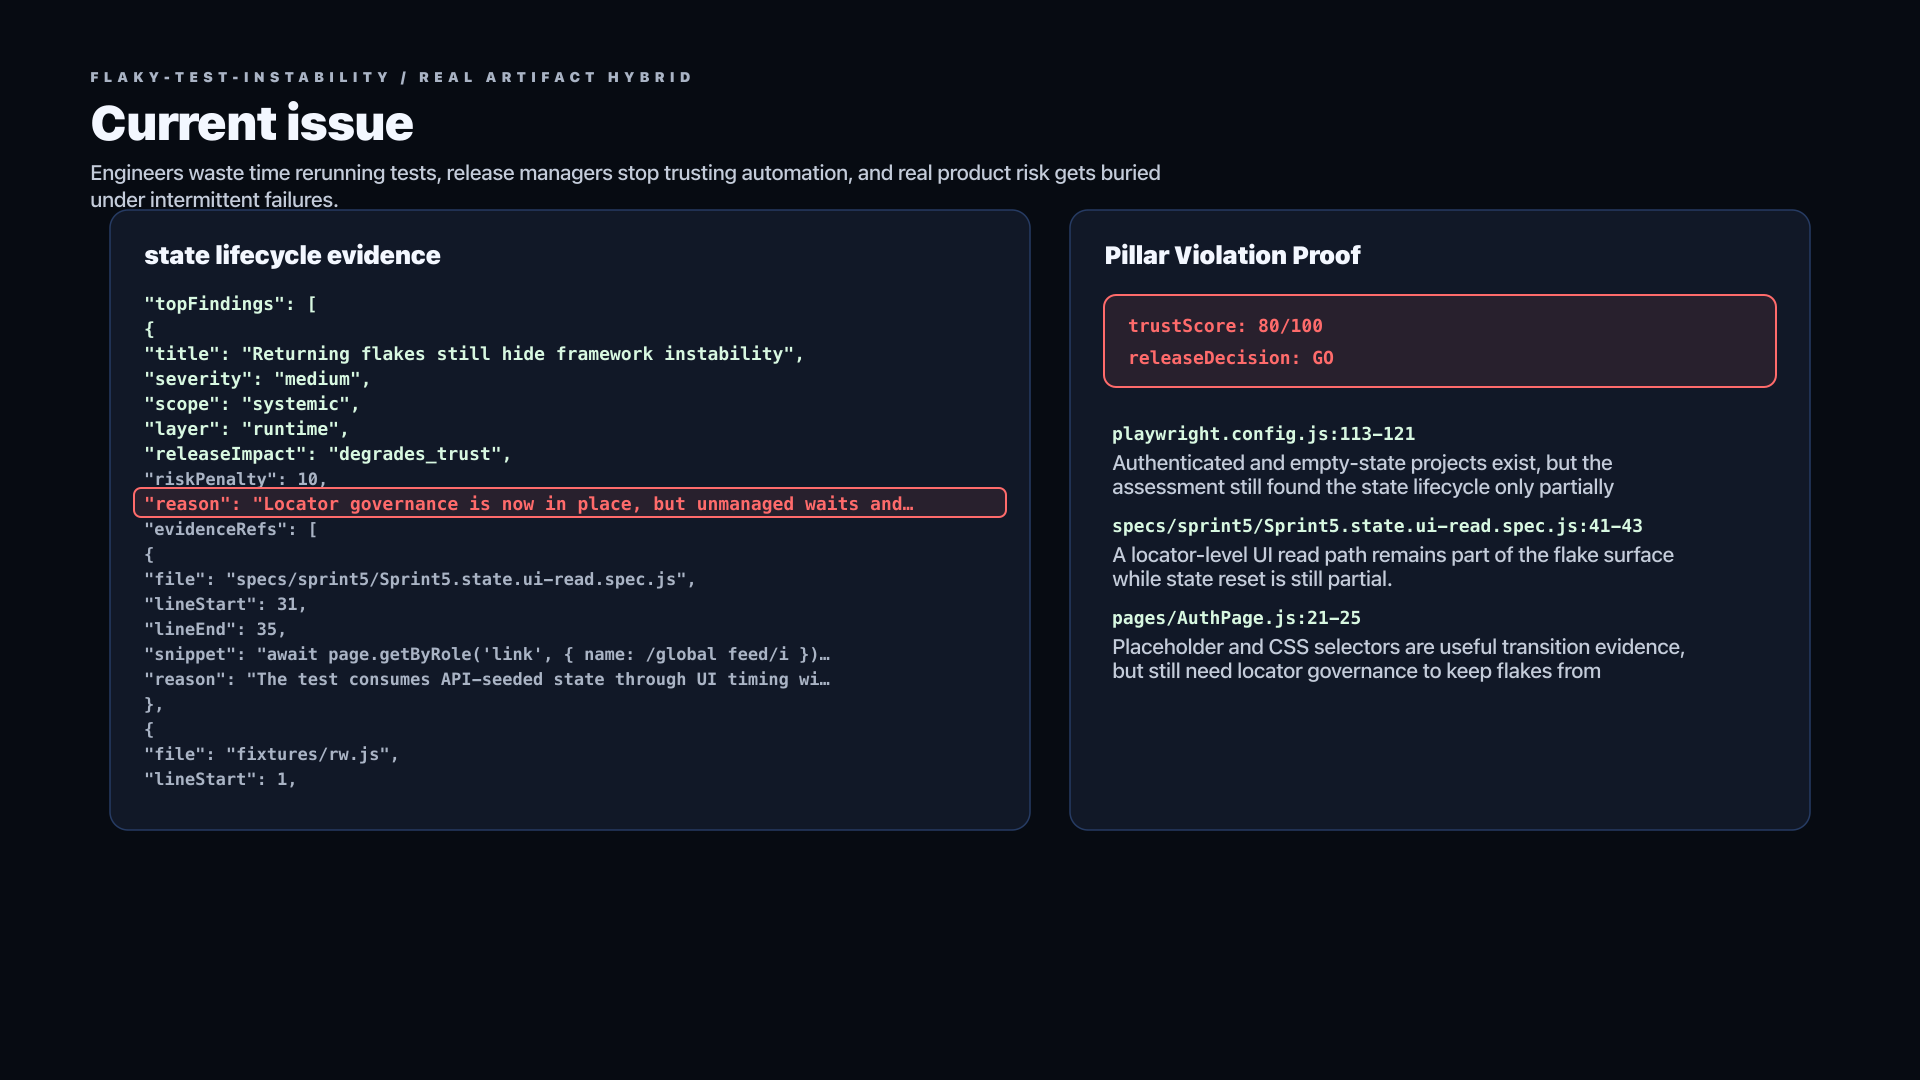This screenshot has height=1080, width=1920.
Task: Click the "file": "fixtures/rw.js" line
Action: pos(272,754)
